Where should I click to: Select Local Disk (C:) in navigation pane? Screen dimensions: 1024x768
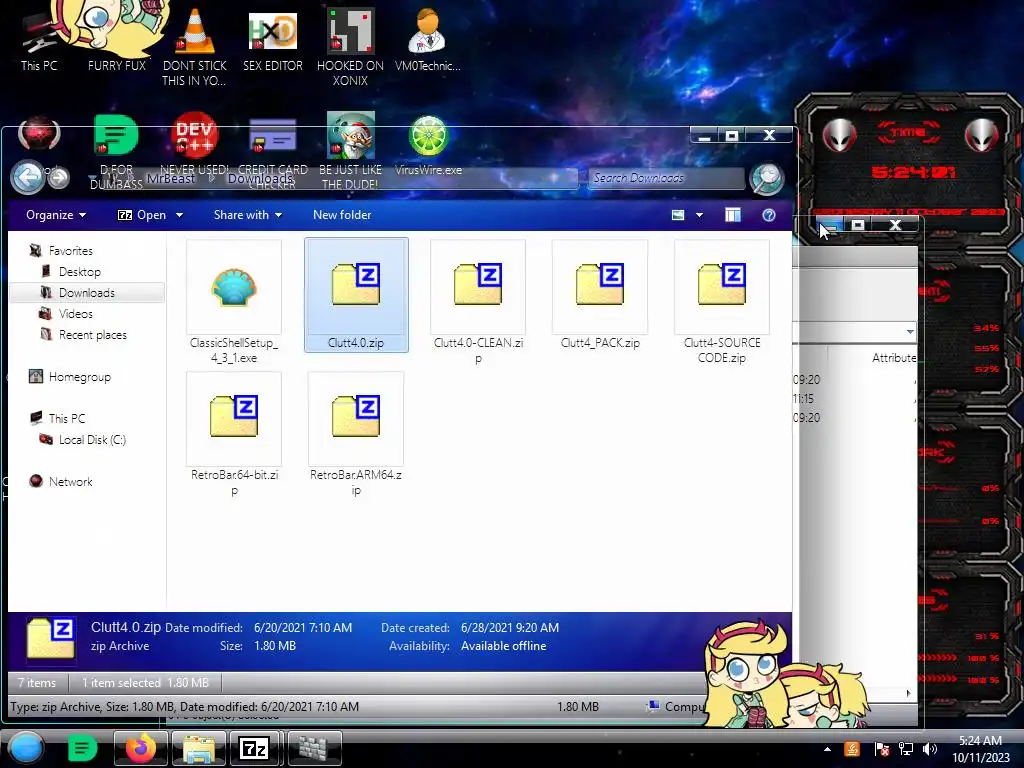point(92,440)
